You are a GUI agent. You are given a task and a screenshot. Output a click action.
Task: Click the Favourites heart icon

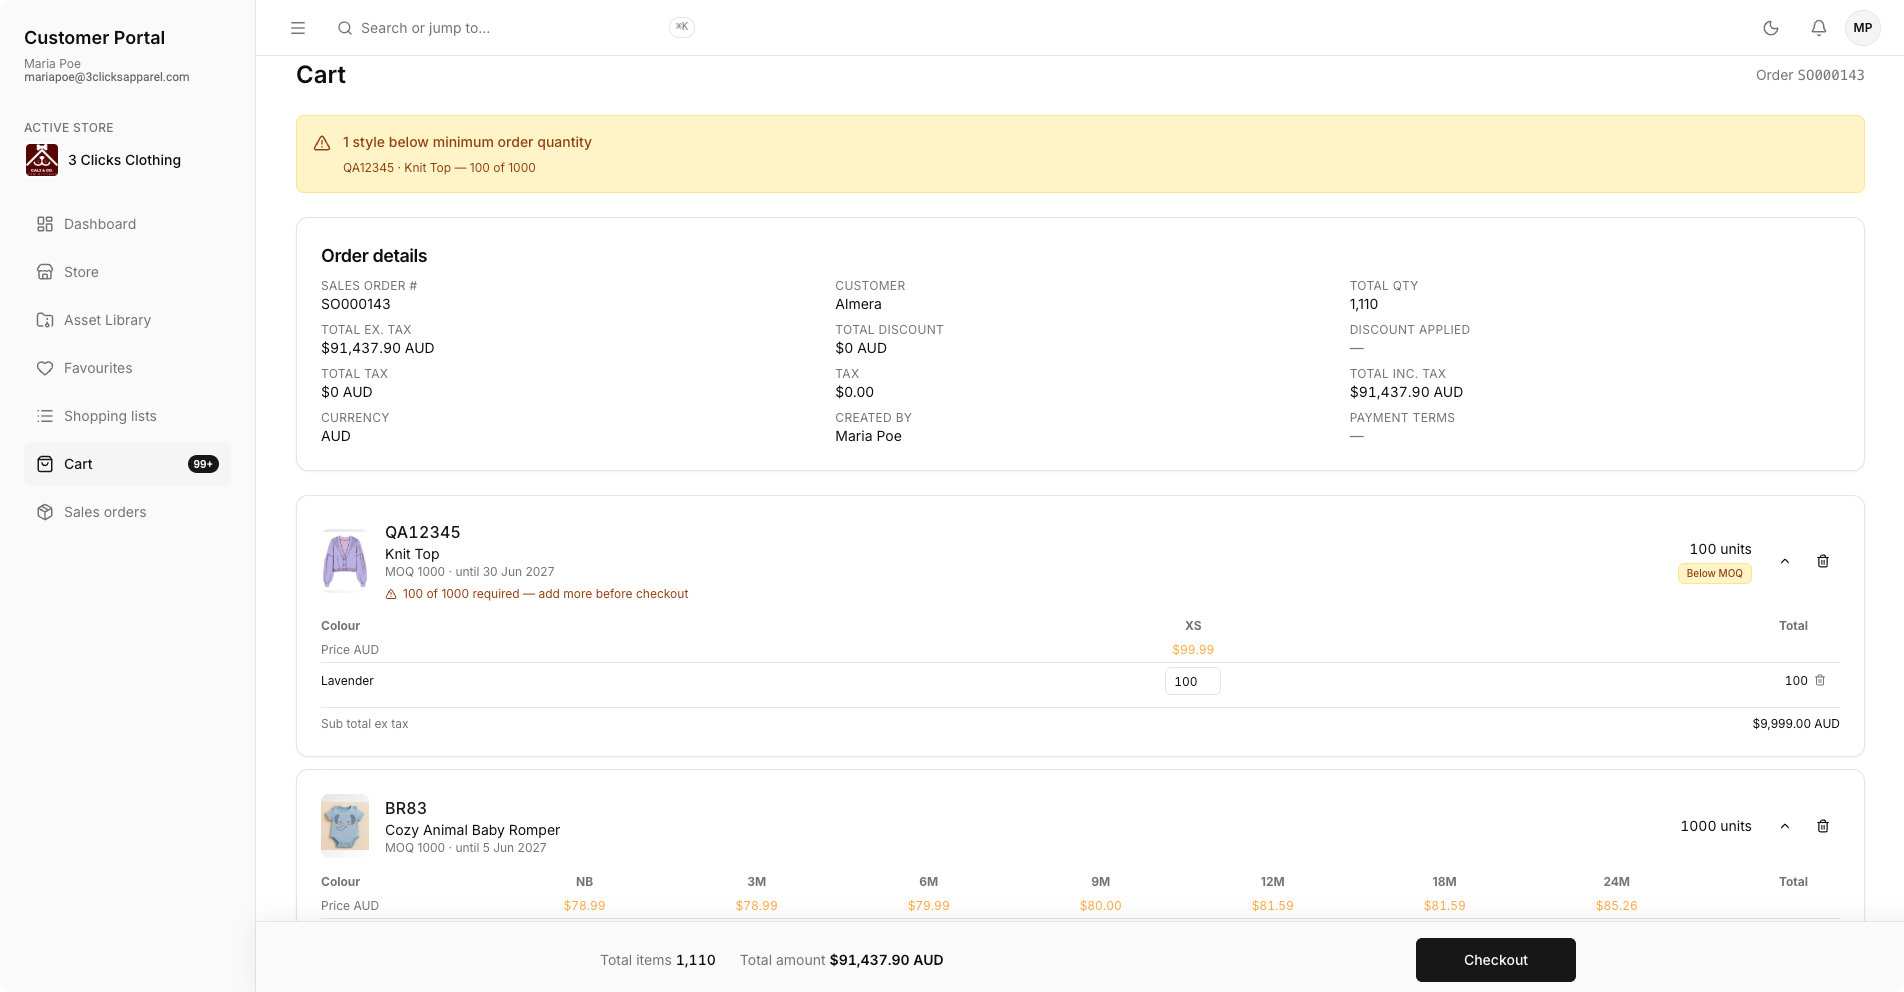pos(45,368)
